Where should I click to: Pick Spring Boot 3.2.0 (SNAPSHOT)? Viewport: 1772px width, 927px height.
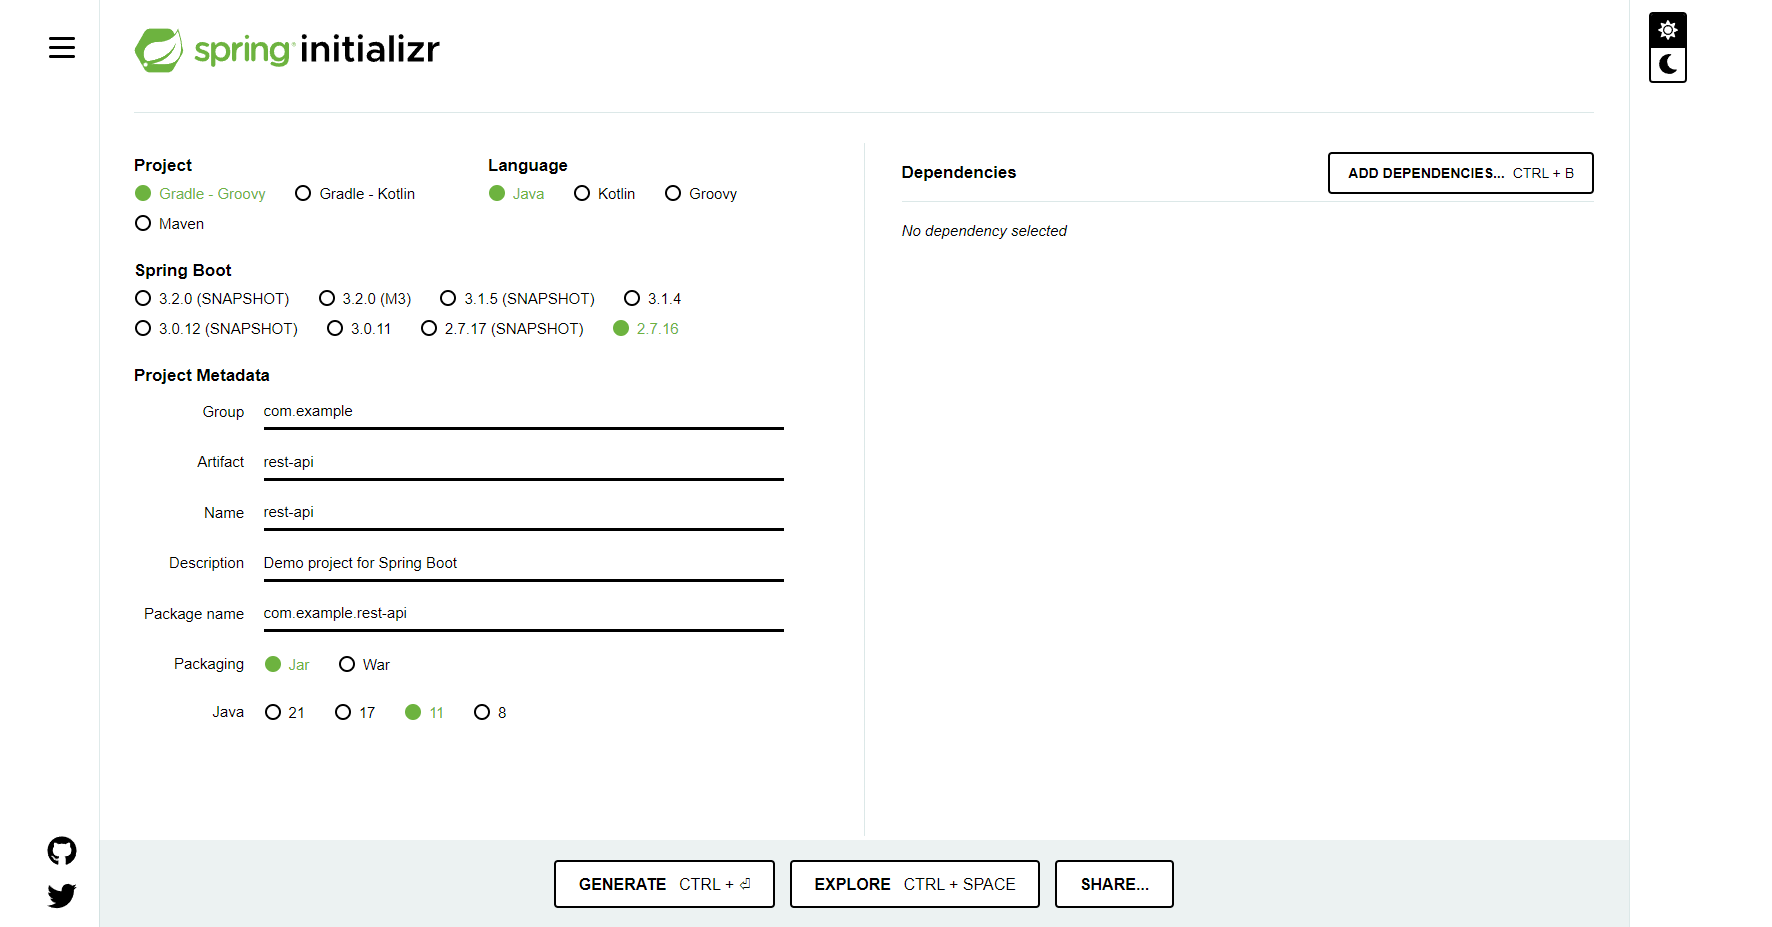coord(212,299)
